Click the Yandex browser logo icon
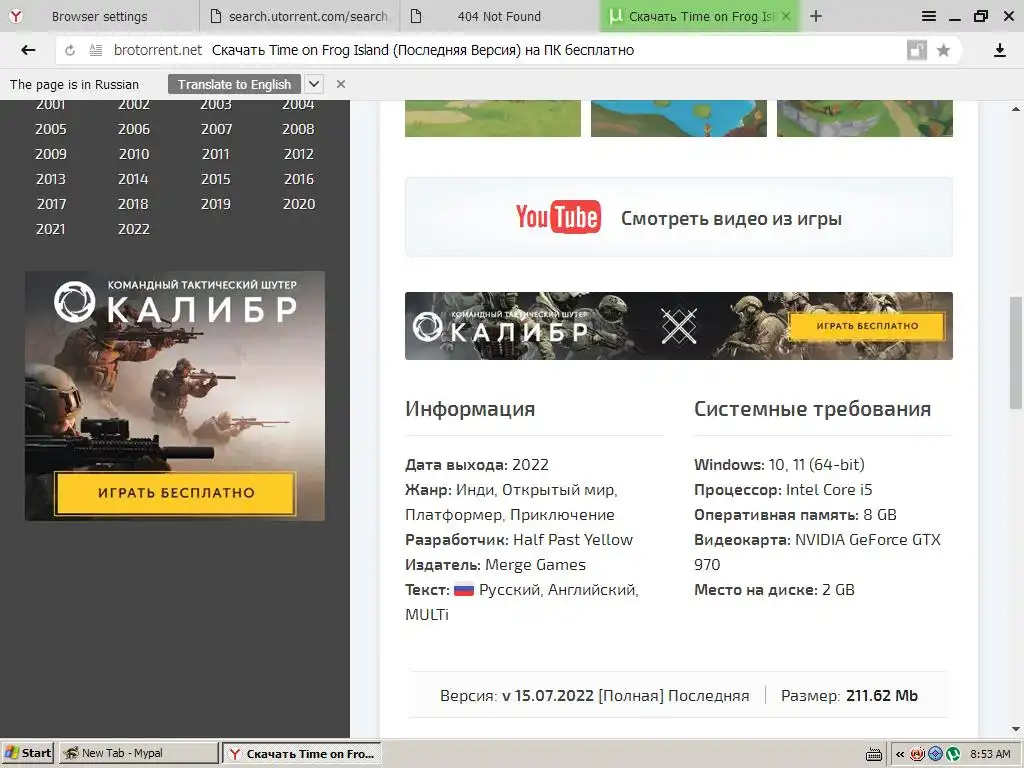This screenshot has height=768, width=1024. tap(16, 16)
